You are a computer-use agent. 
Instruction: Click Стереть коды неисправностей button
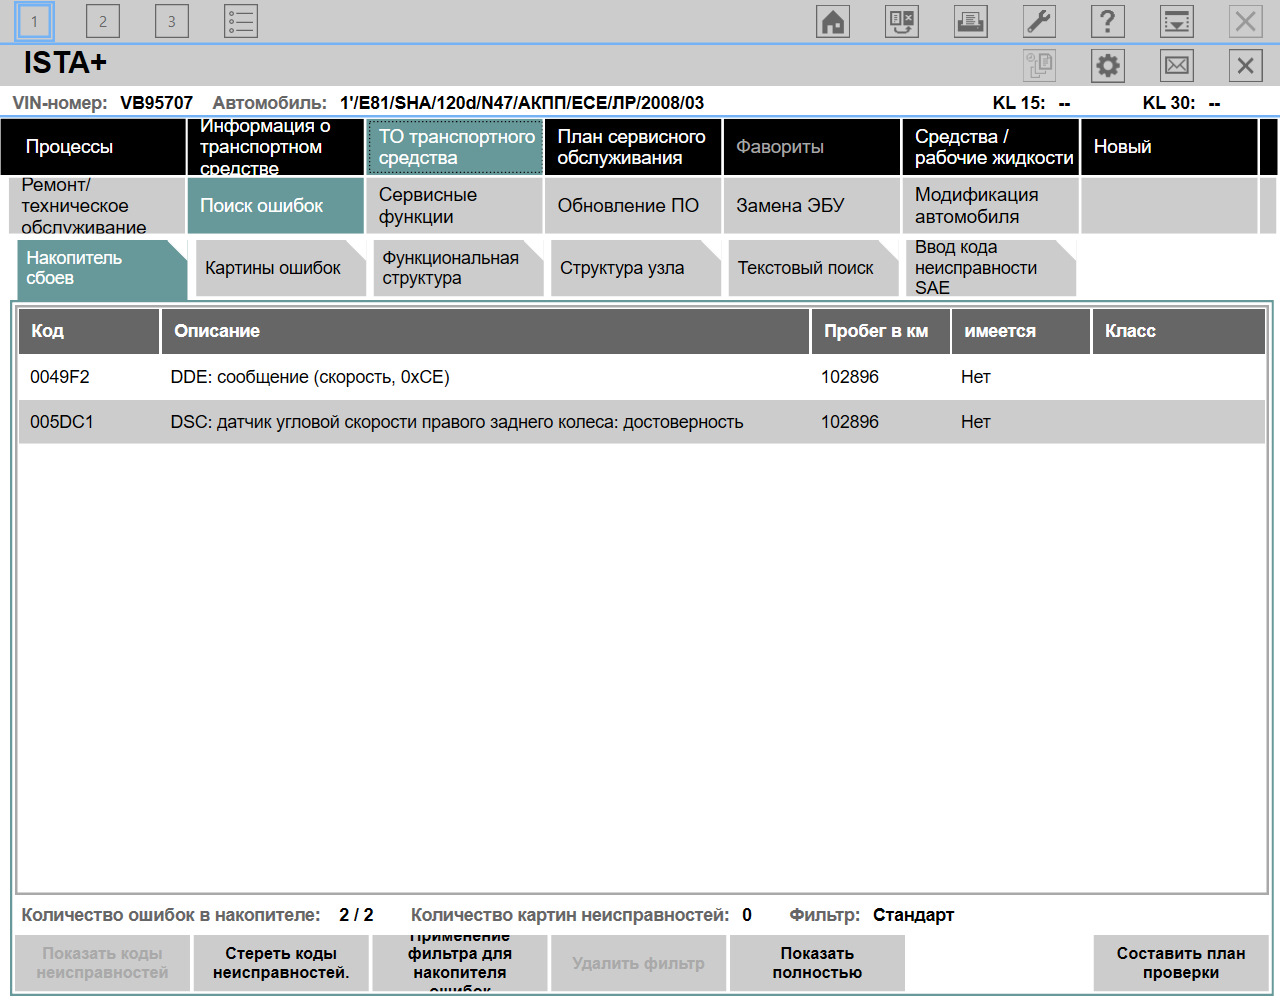281,963
